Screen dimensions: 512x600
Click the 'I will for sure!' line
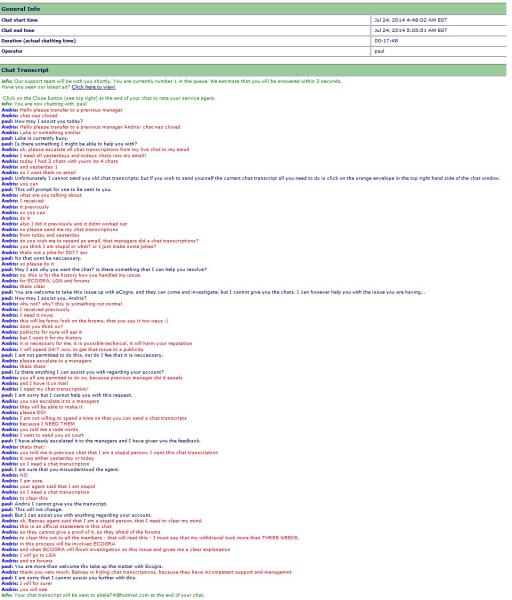pyautogui.click(x=27, y=584)
